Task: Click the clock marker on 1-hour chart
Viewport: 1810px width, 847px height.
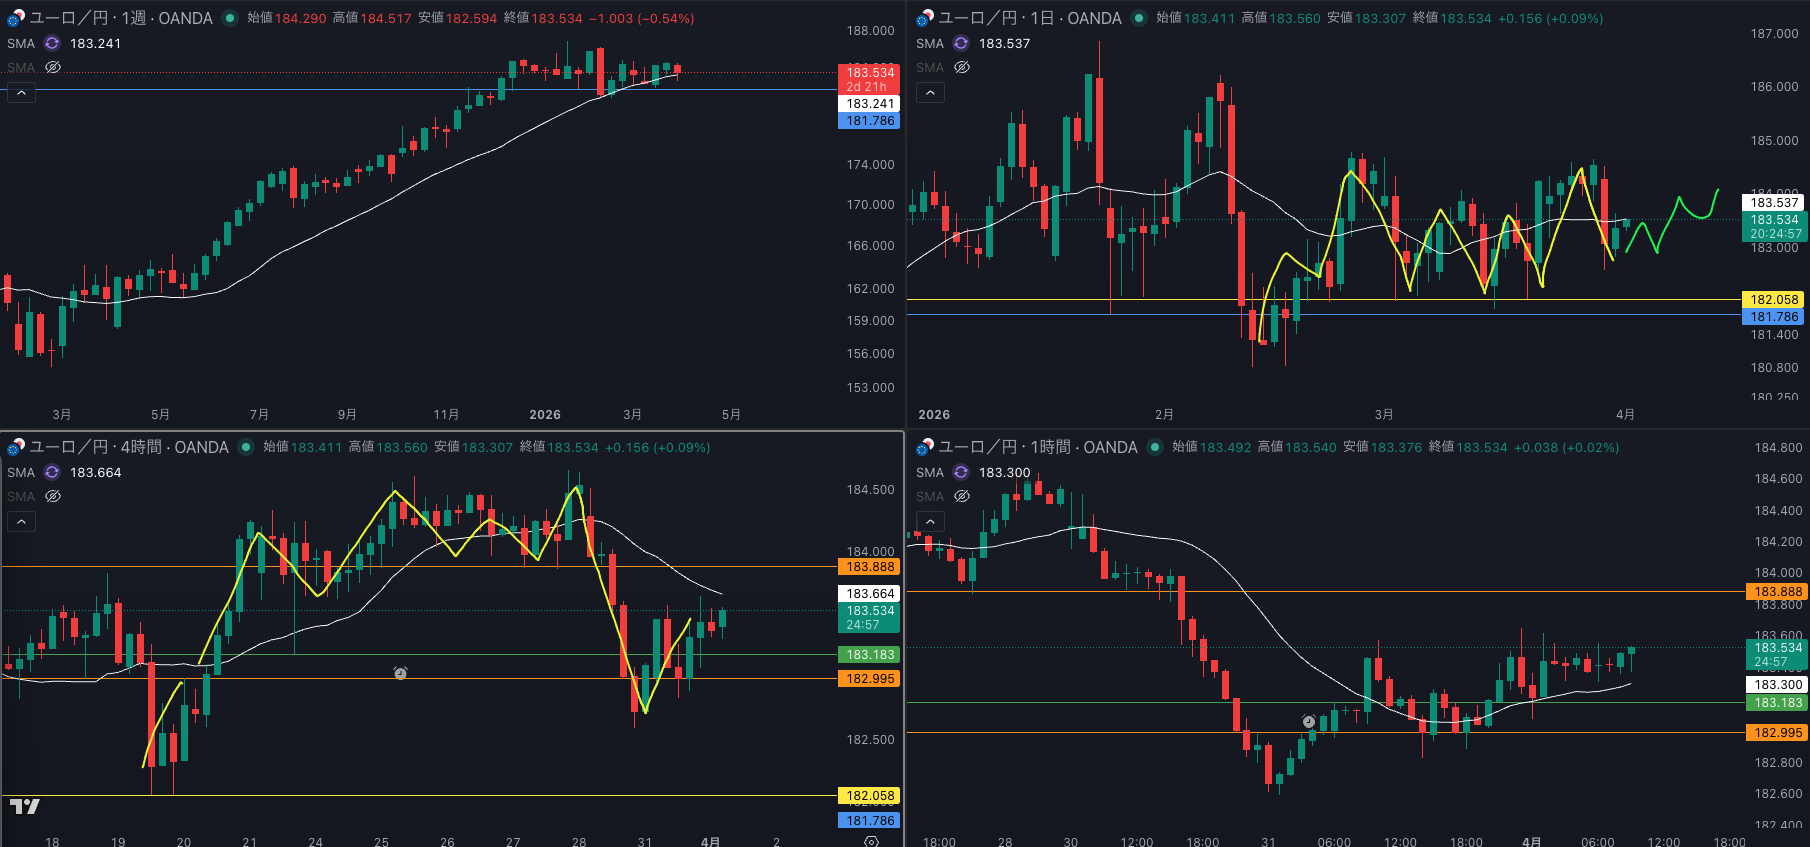Action: tap(1309, 721)
